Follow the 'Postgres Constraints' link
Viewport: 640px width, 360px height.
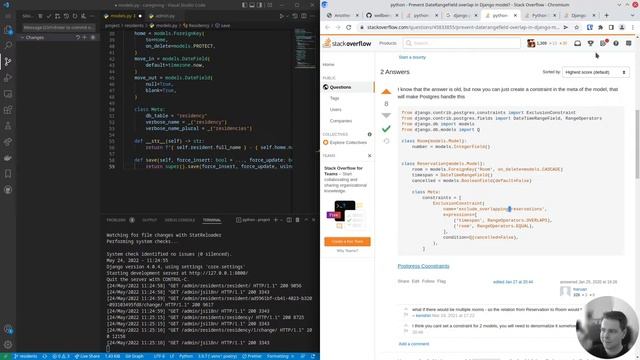[x=423, y=266]
